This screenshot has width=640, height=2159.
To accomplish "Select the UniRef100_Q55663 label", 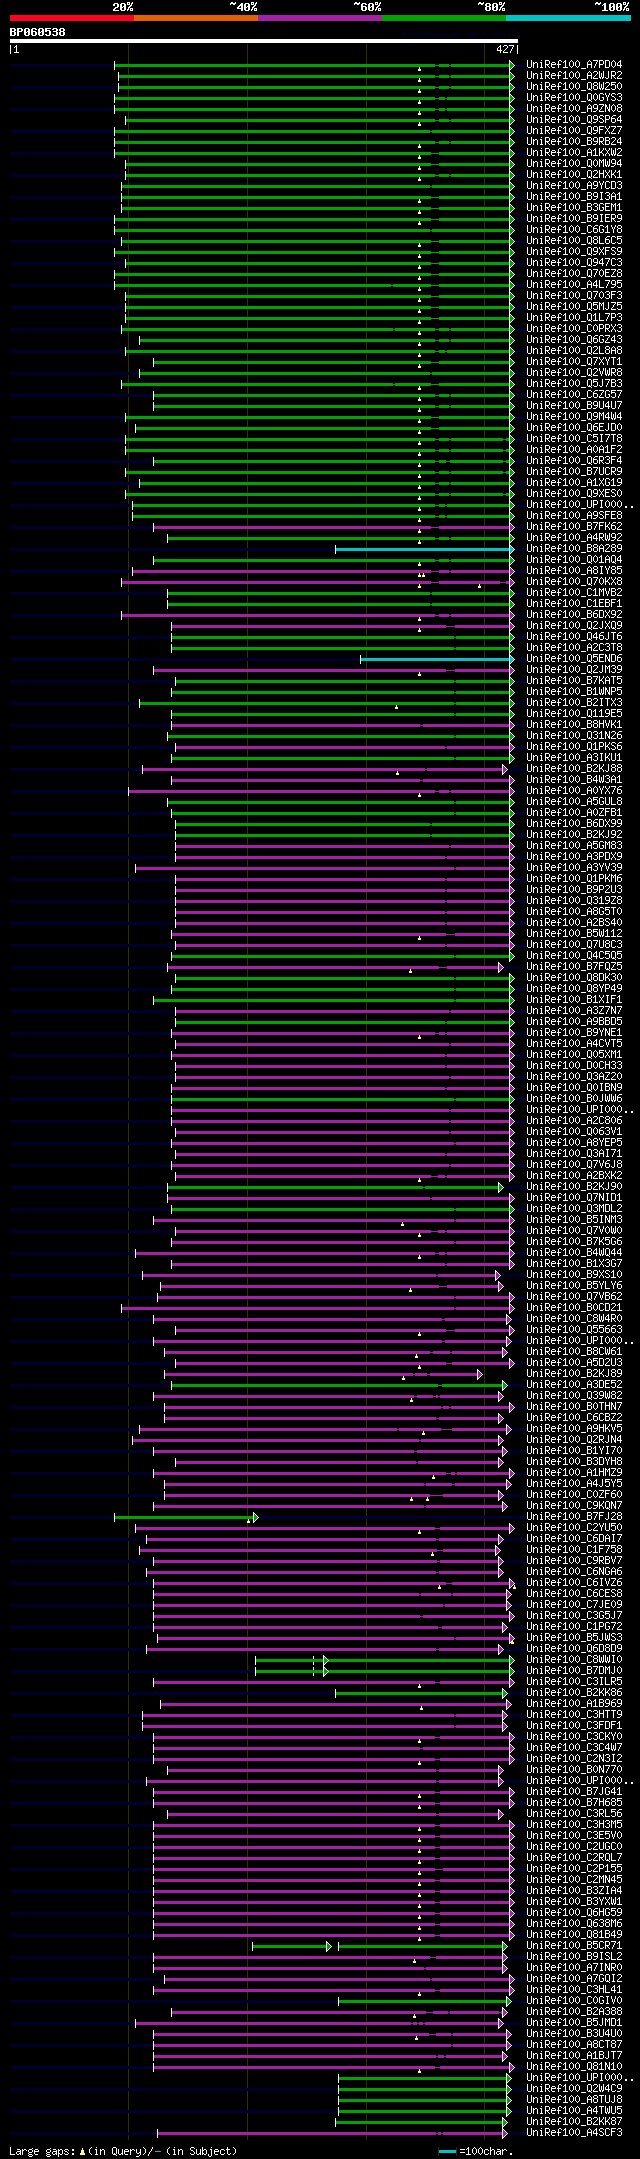I will click(x=574, y=1330).
